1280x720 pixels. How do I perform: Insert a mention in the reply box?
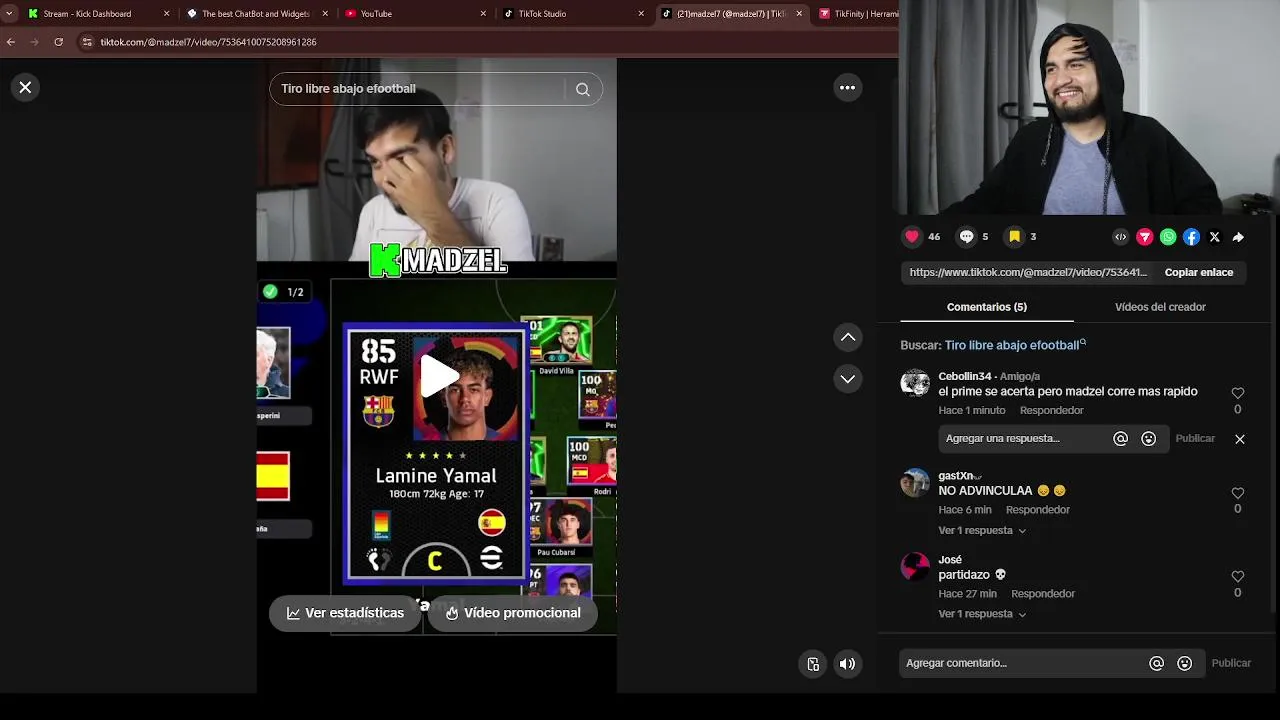click(1120, 439)
